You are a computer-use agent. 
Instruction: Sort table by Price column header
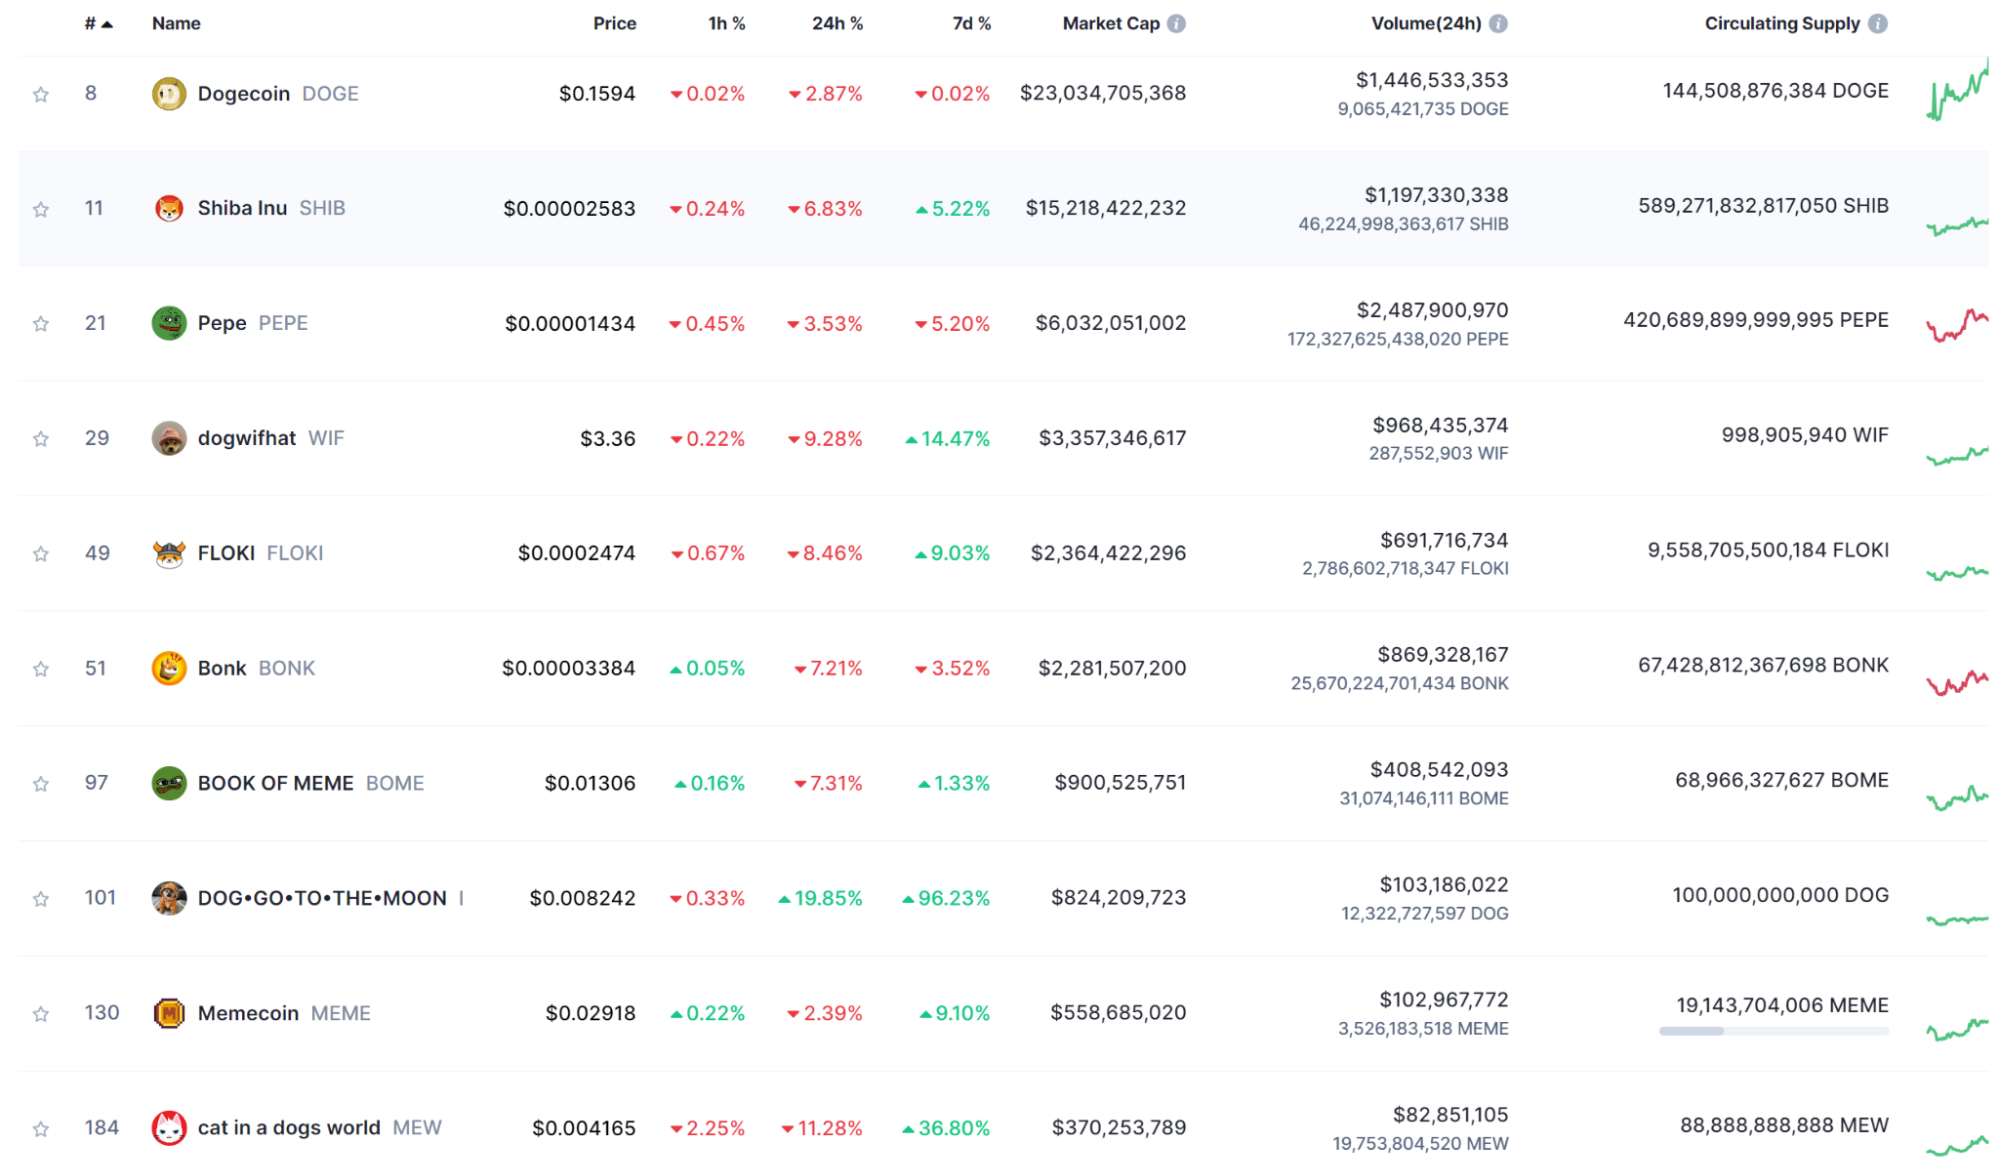pyautogui.click(x=614, y=23)
